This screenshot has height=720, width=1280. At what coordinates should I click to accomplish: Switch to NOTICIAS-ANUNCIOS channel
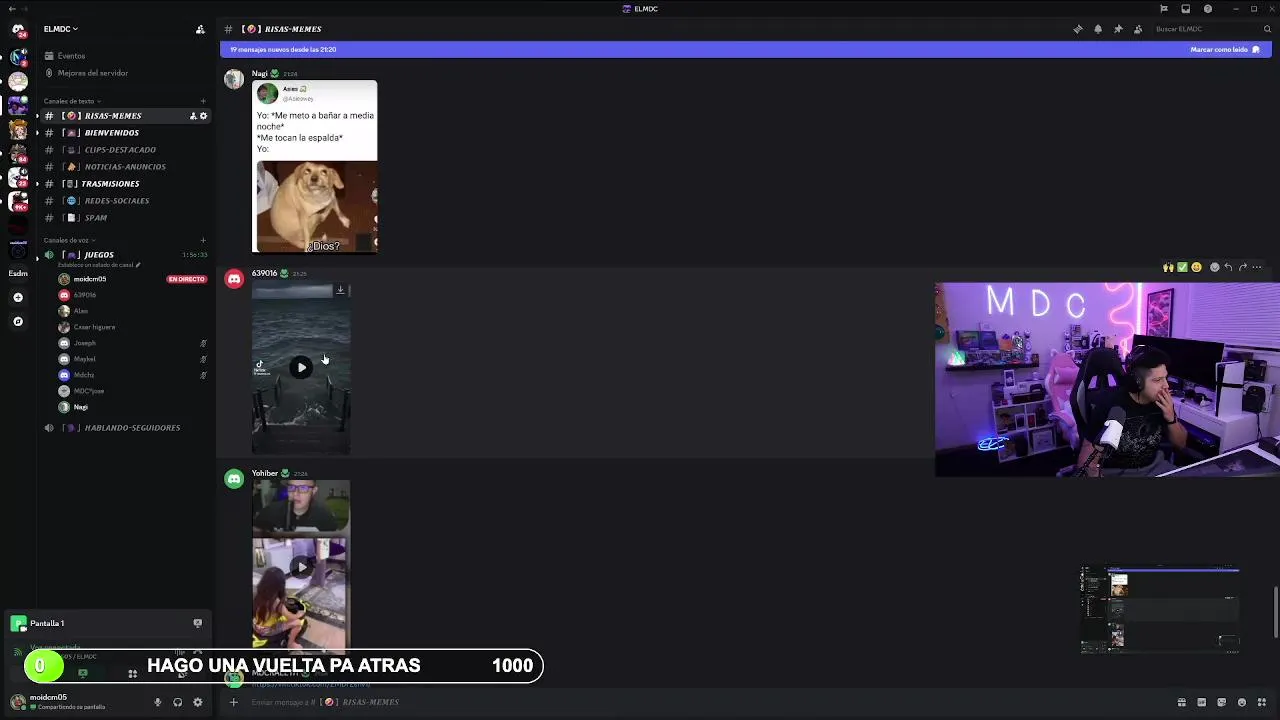124,167
